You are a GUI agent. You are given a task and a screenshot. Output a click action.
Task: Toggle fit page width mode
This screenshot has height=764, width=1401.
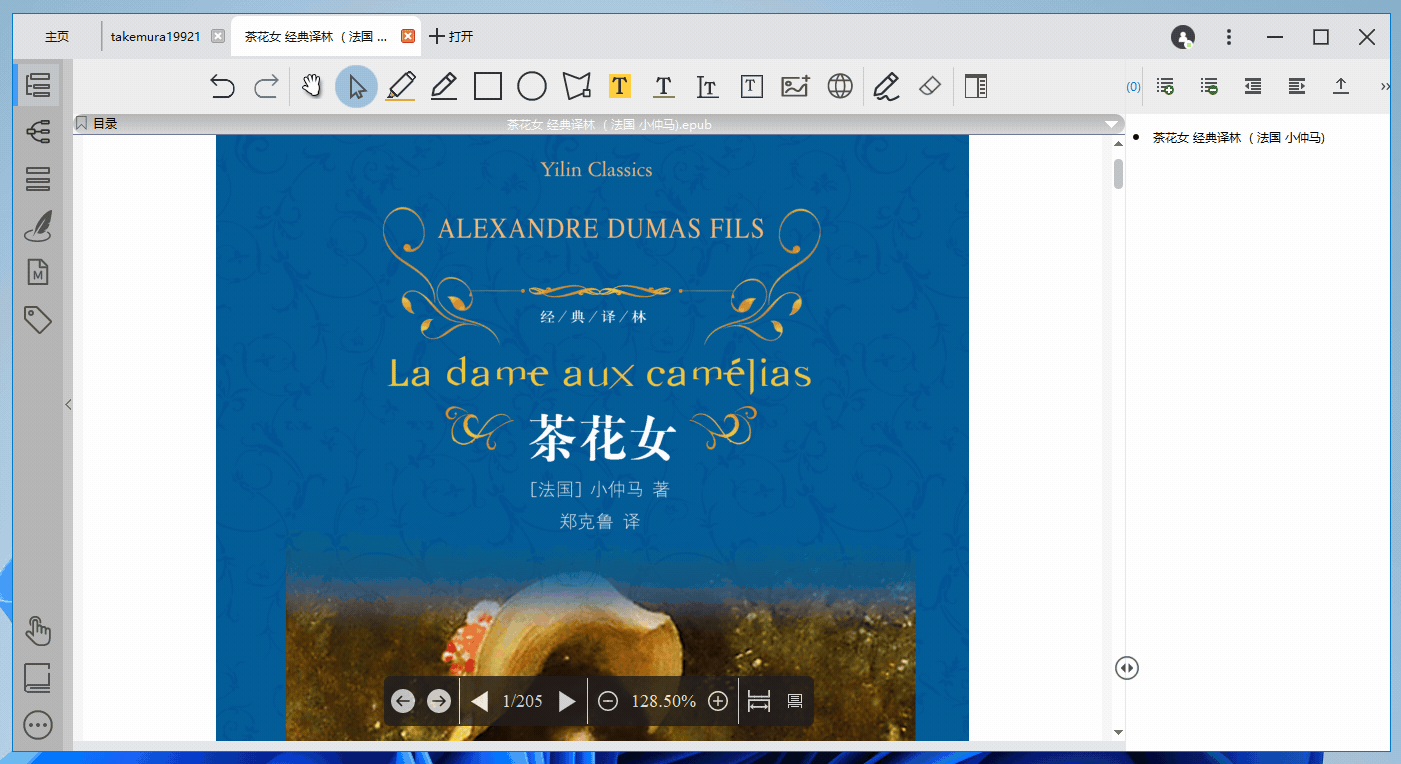(x=757, y=700)
